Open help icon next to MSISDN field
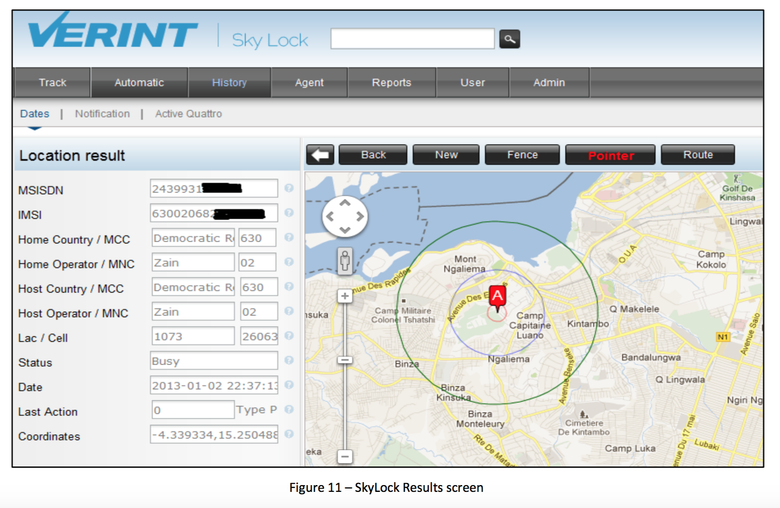This screenshot has width=780, height=508. click(289, 188)
